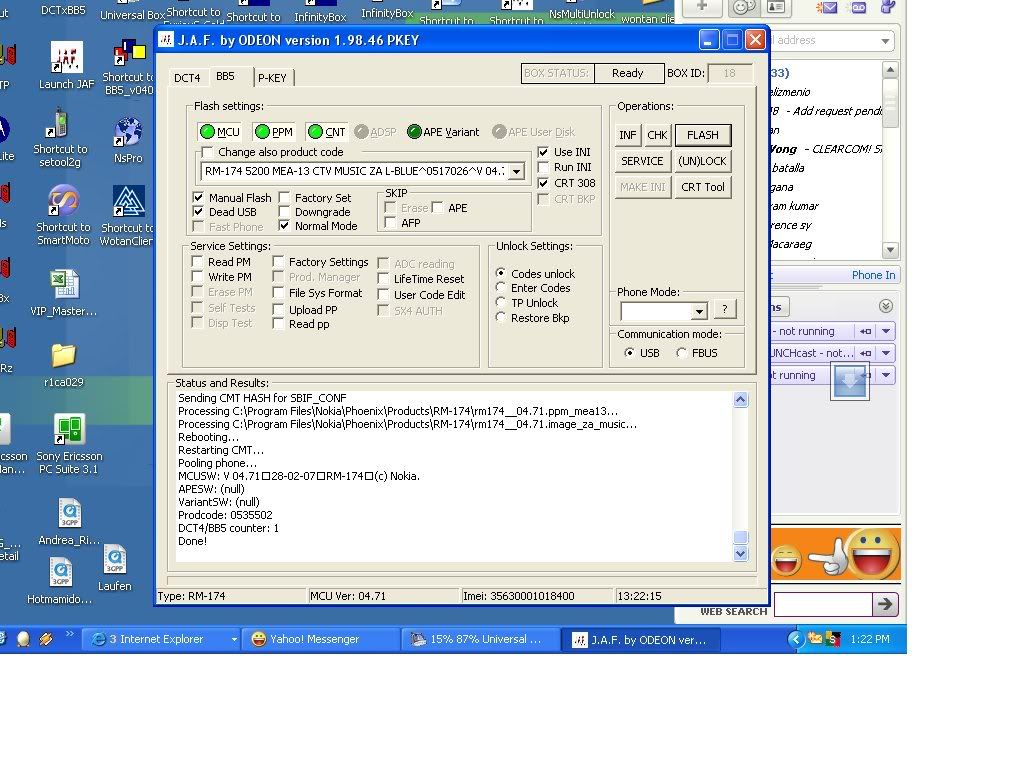Toggle the CRT 308 checkbox

[543, 183]
